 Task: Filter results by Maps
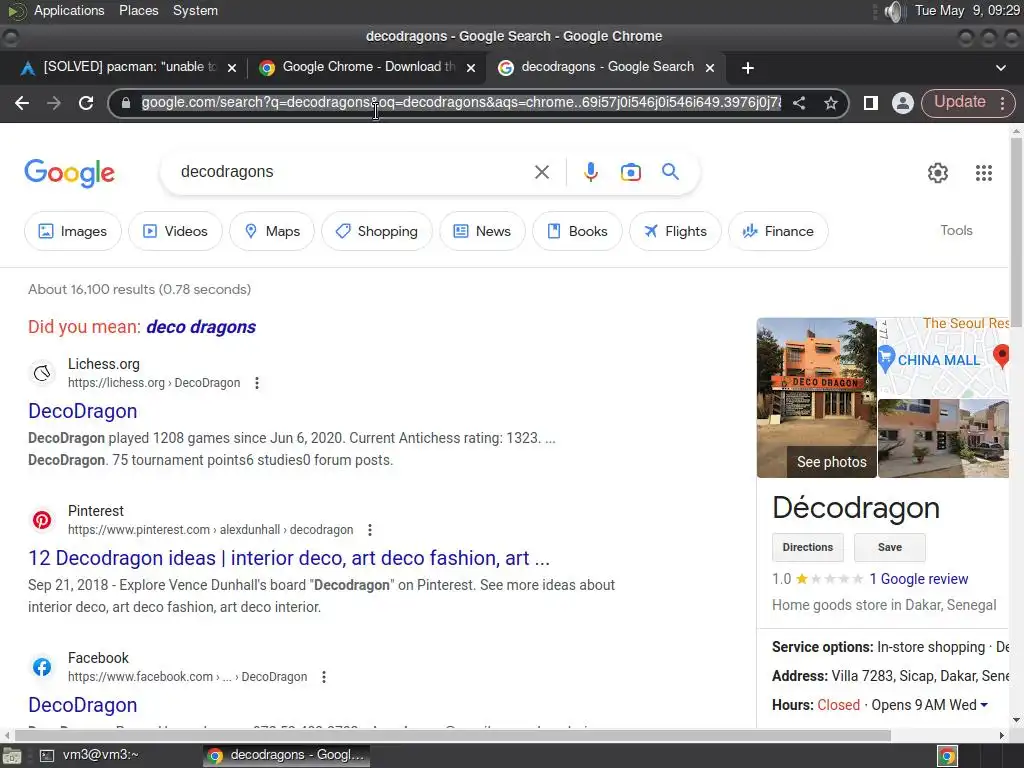click(x=272, y=231)
